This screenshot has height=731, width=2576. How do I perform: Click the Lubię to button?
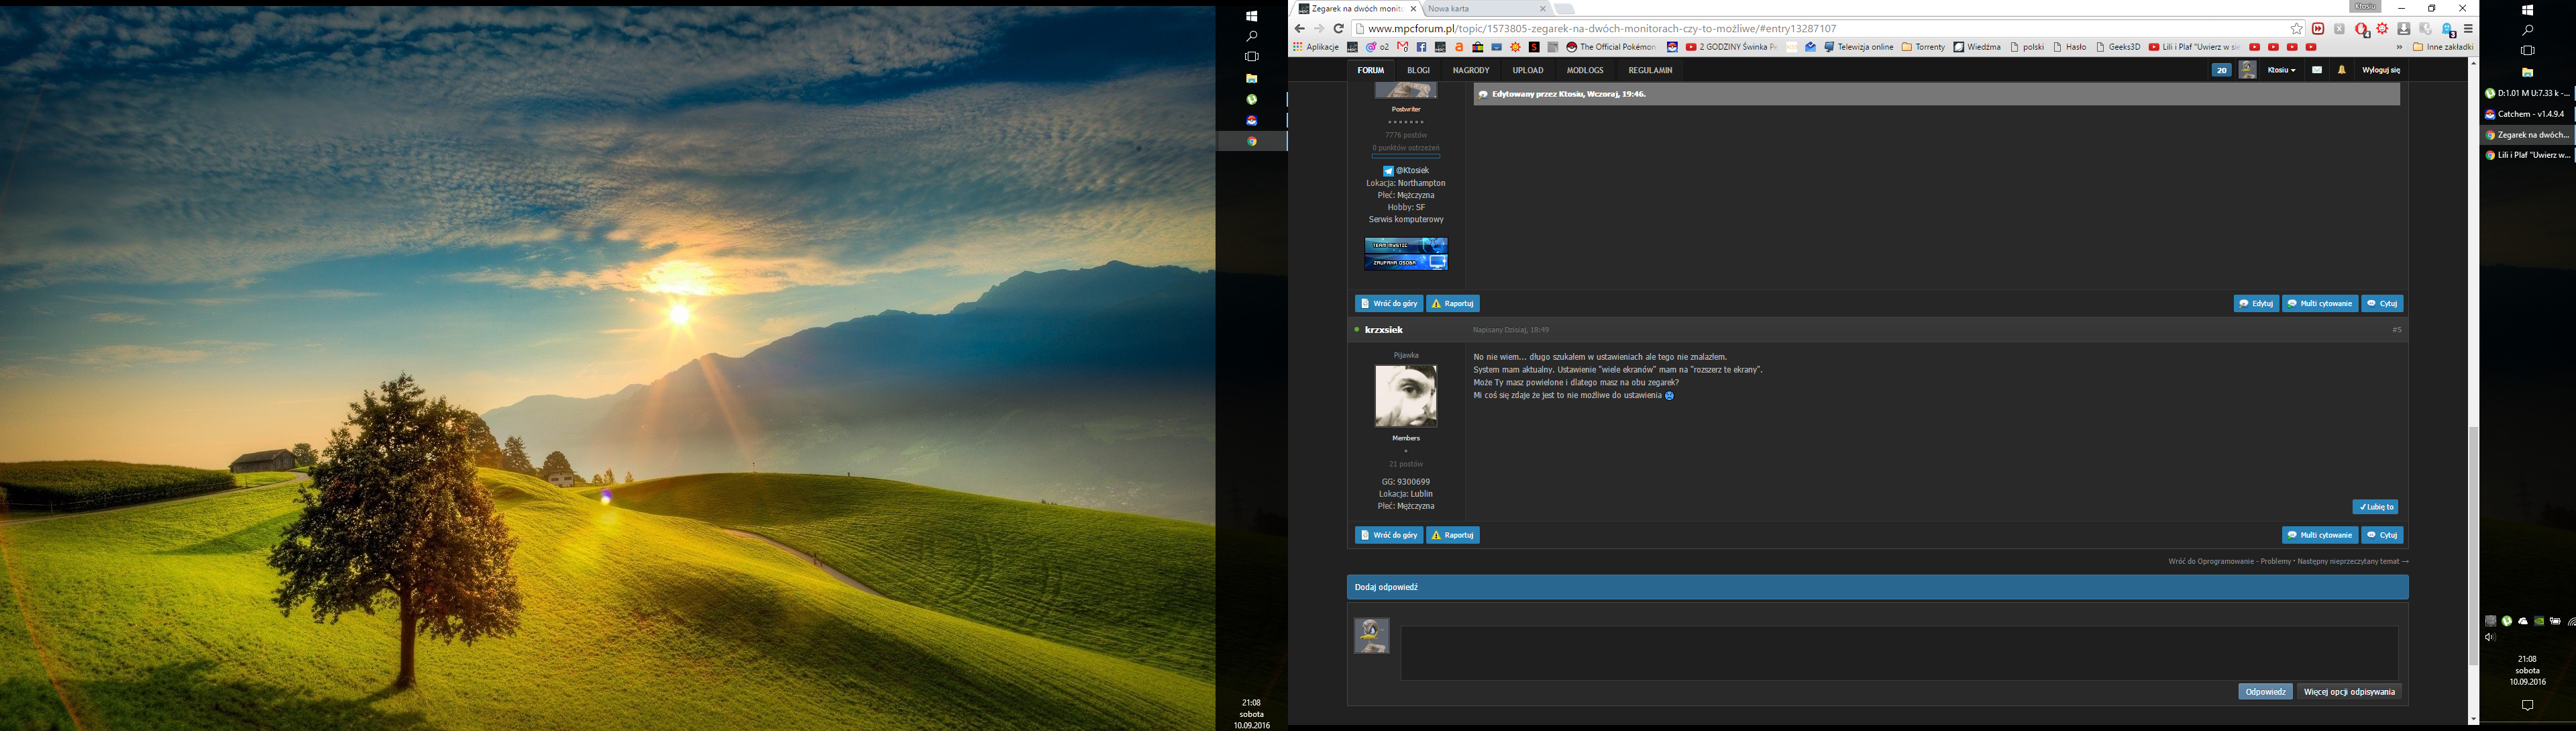pos(2375,507)
